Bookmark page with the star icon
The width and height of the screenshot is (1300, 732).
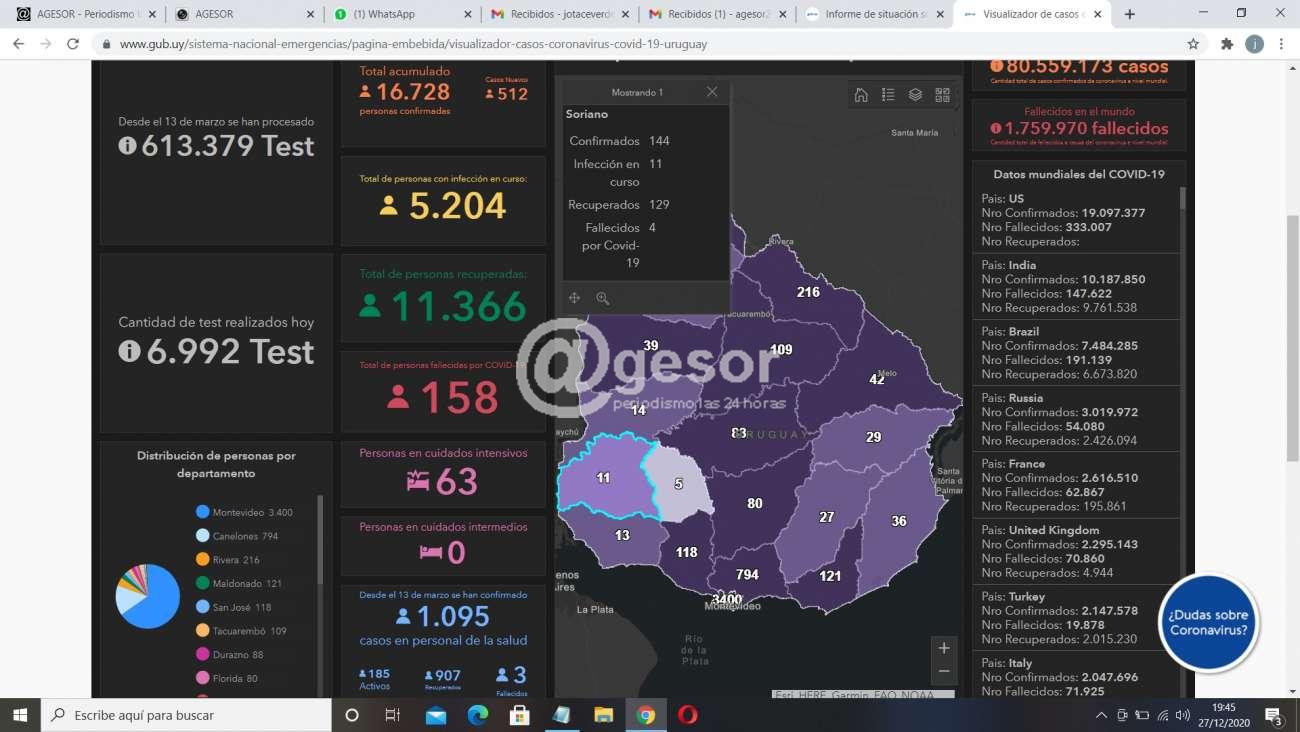click(x=1193, y=44)
